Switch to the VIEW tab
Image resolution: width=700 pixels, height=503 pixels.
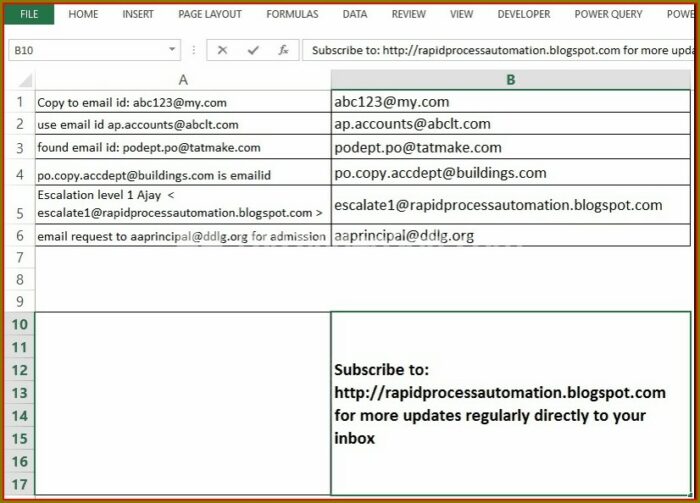click(x=461, y=14)
